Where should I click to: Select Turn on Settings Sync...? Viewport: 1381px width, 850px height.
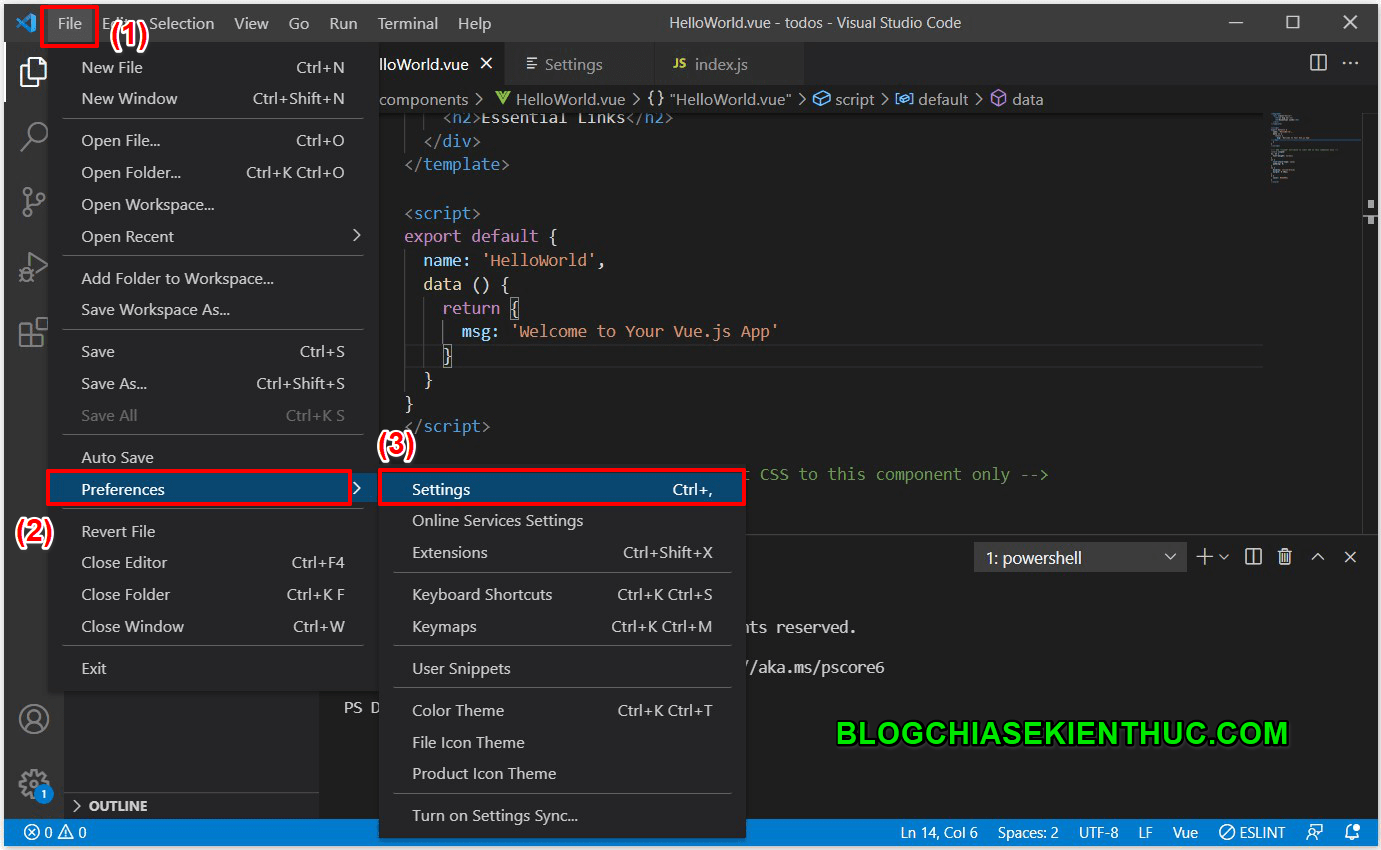coord(562,815)
